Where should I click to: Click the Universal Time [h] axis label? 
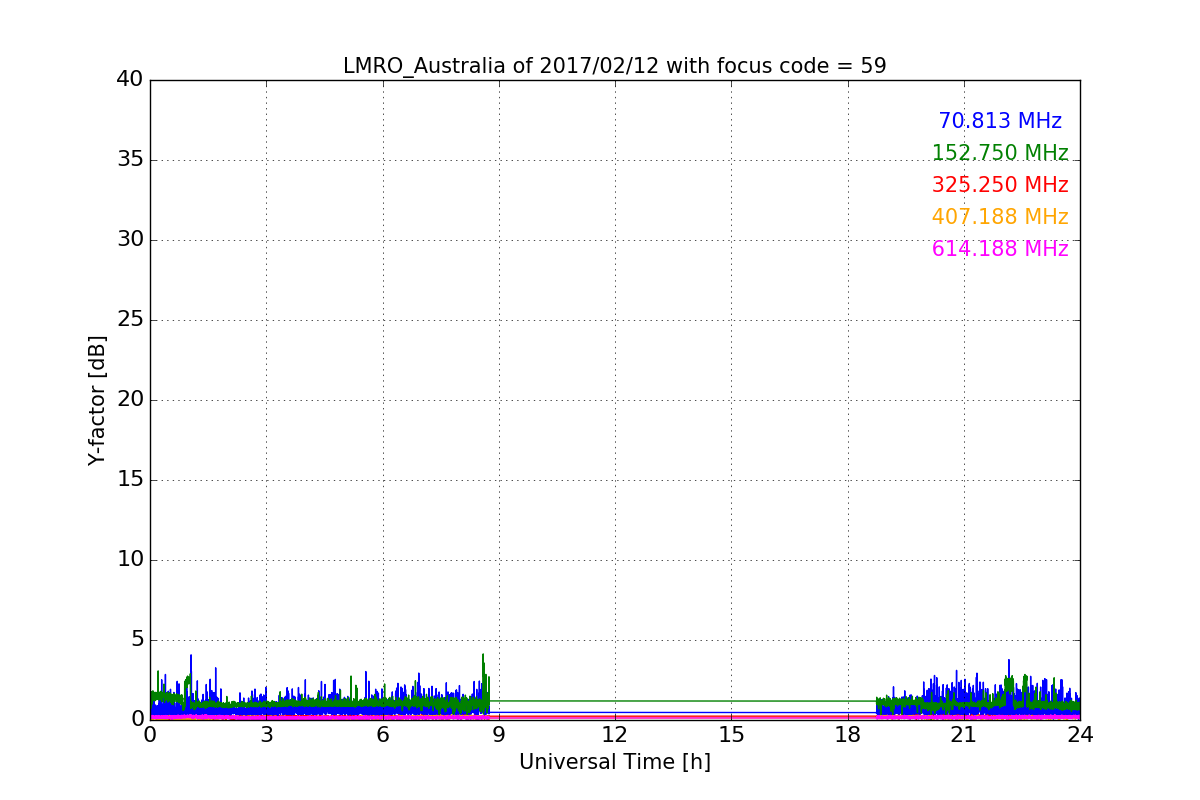click(x=614, y=762)
